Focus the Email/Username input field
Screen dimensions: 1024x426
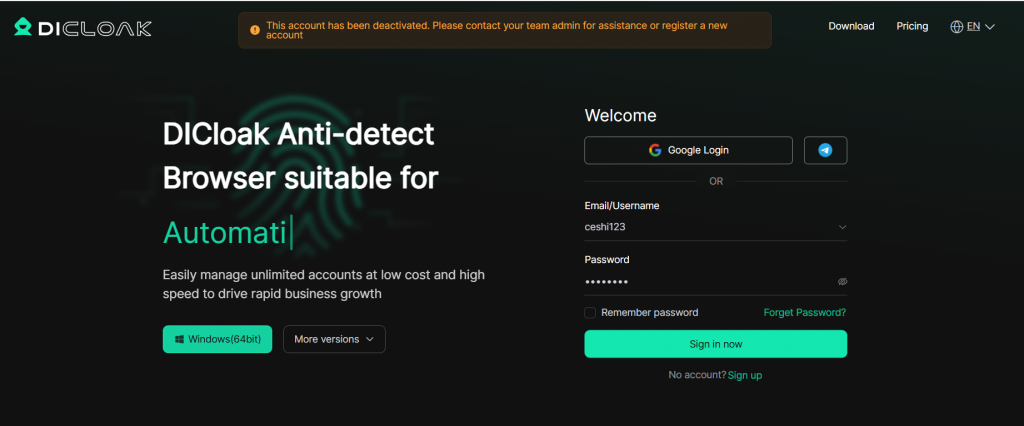[705, 227]
